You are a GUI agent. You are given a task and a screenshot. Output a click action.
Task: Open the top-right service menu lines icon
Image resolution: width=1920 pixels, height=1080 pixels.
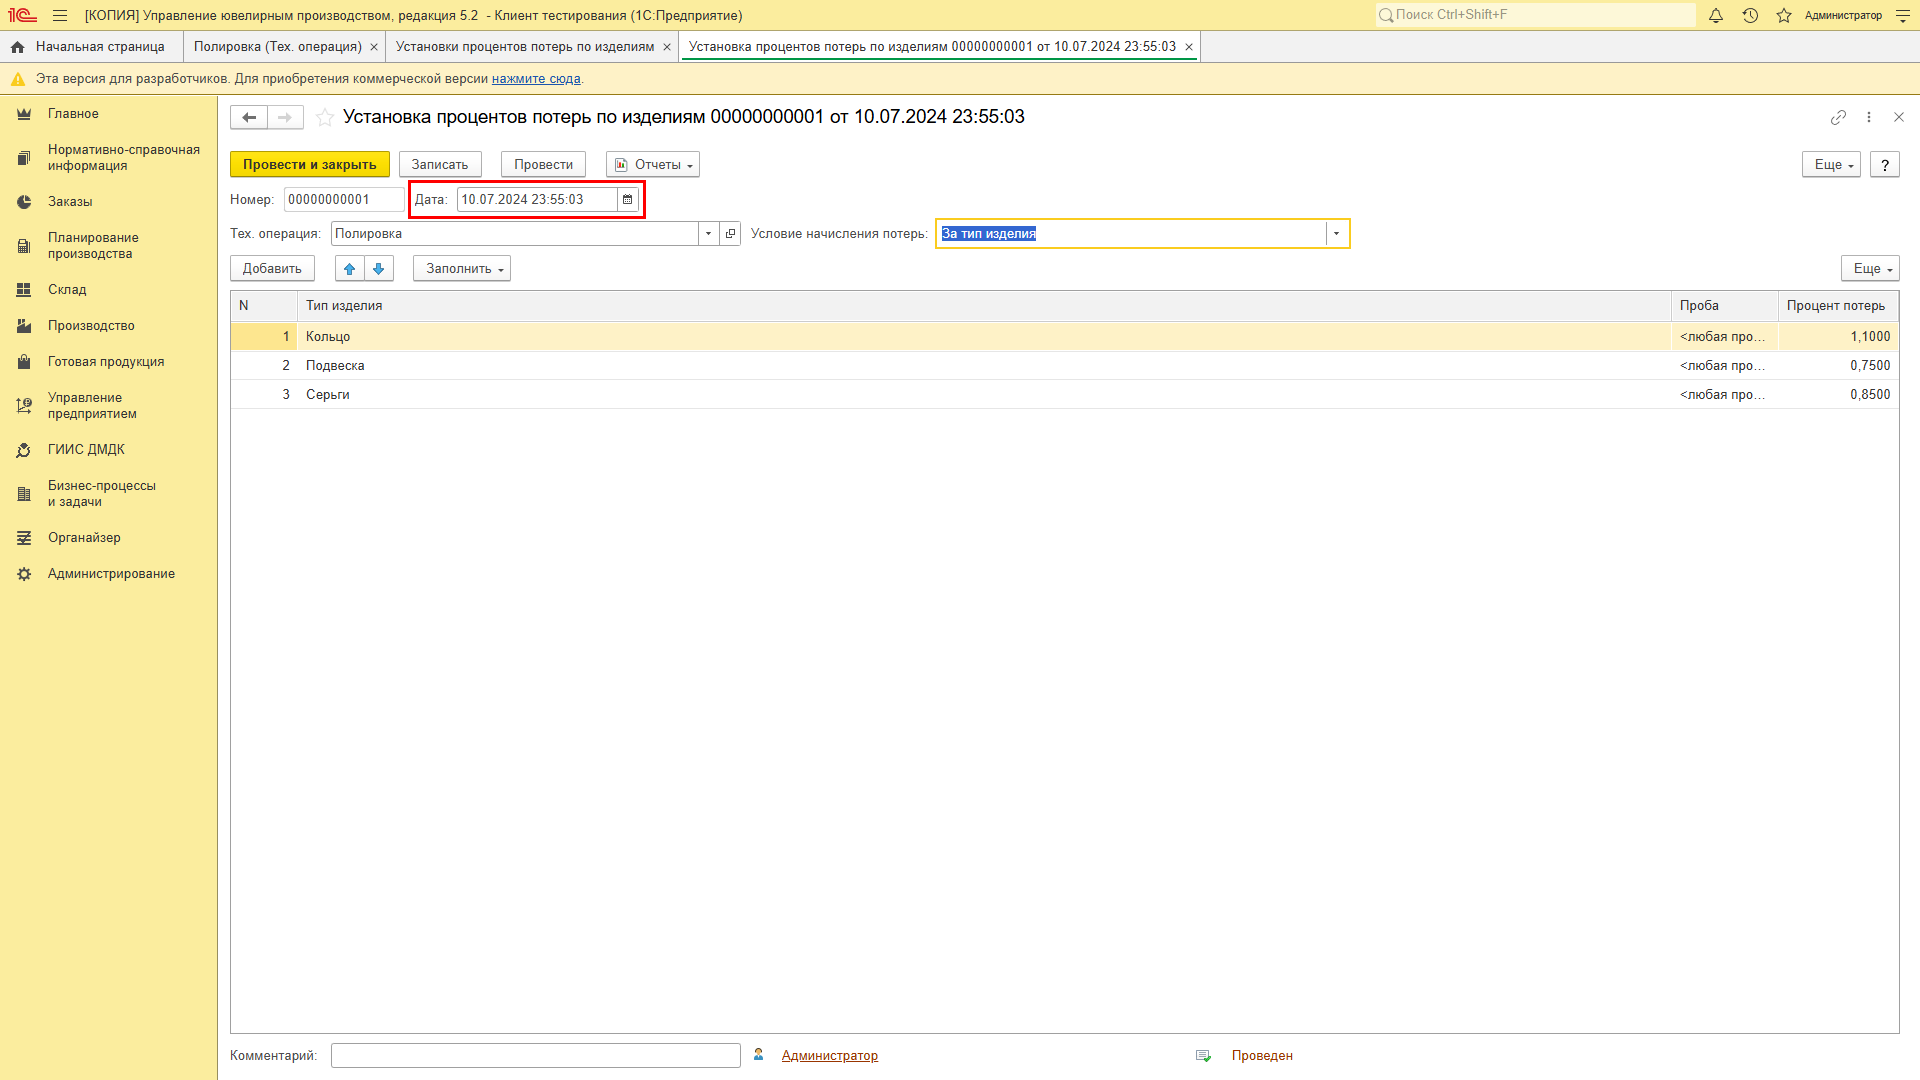pyautogui.click(x=1903, y=15)
